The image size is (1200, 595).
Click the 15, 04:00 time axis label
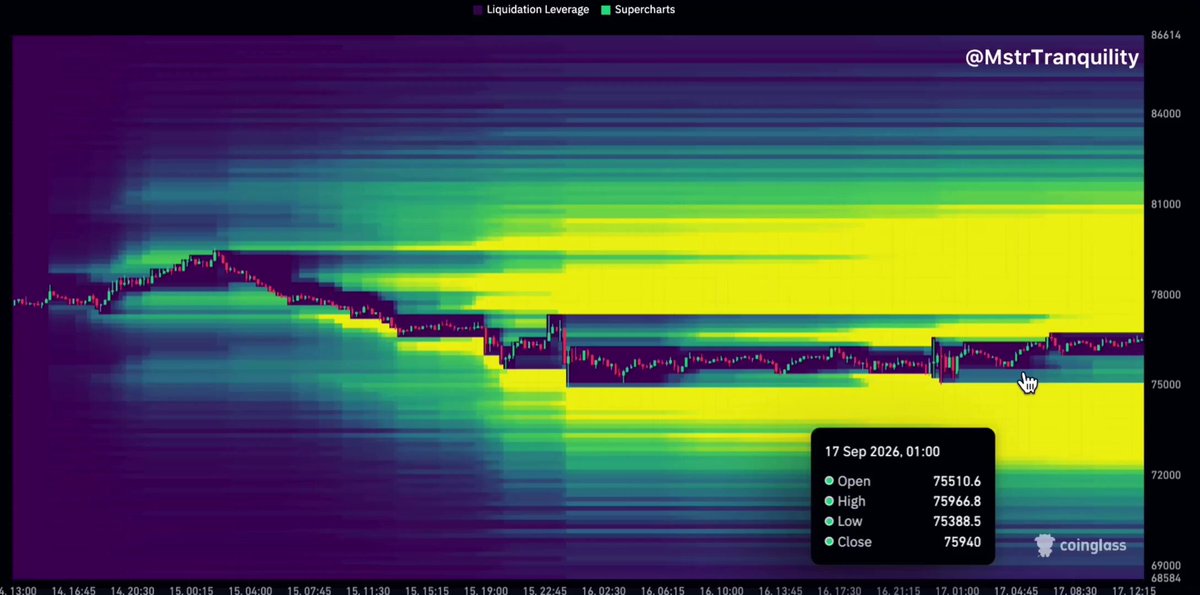click(250, 590)
